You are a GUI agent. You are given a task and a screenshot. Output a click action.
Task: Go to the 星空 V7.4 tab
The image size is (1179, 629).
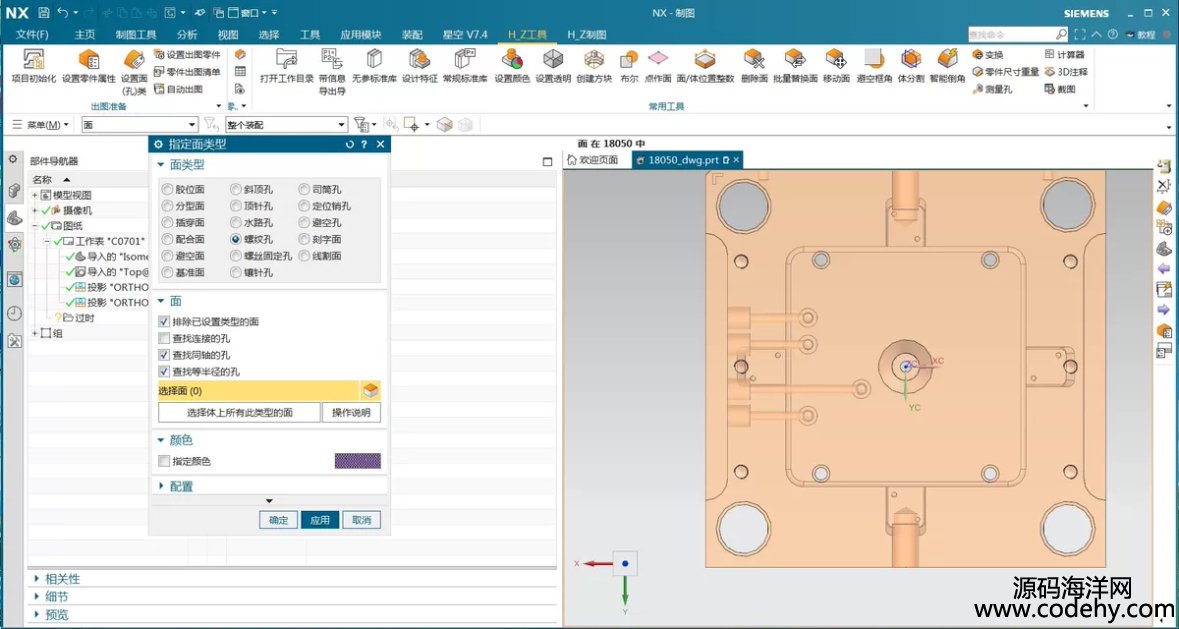pos(465,35)
